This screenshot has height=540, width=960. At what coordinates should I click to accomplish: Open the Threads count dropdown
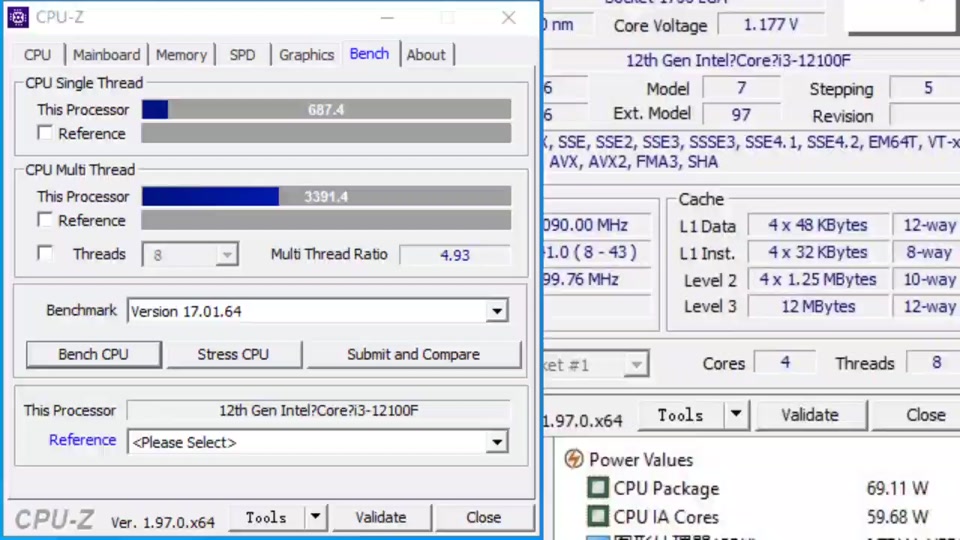tap(227, 255)
